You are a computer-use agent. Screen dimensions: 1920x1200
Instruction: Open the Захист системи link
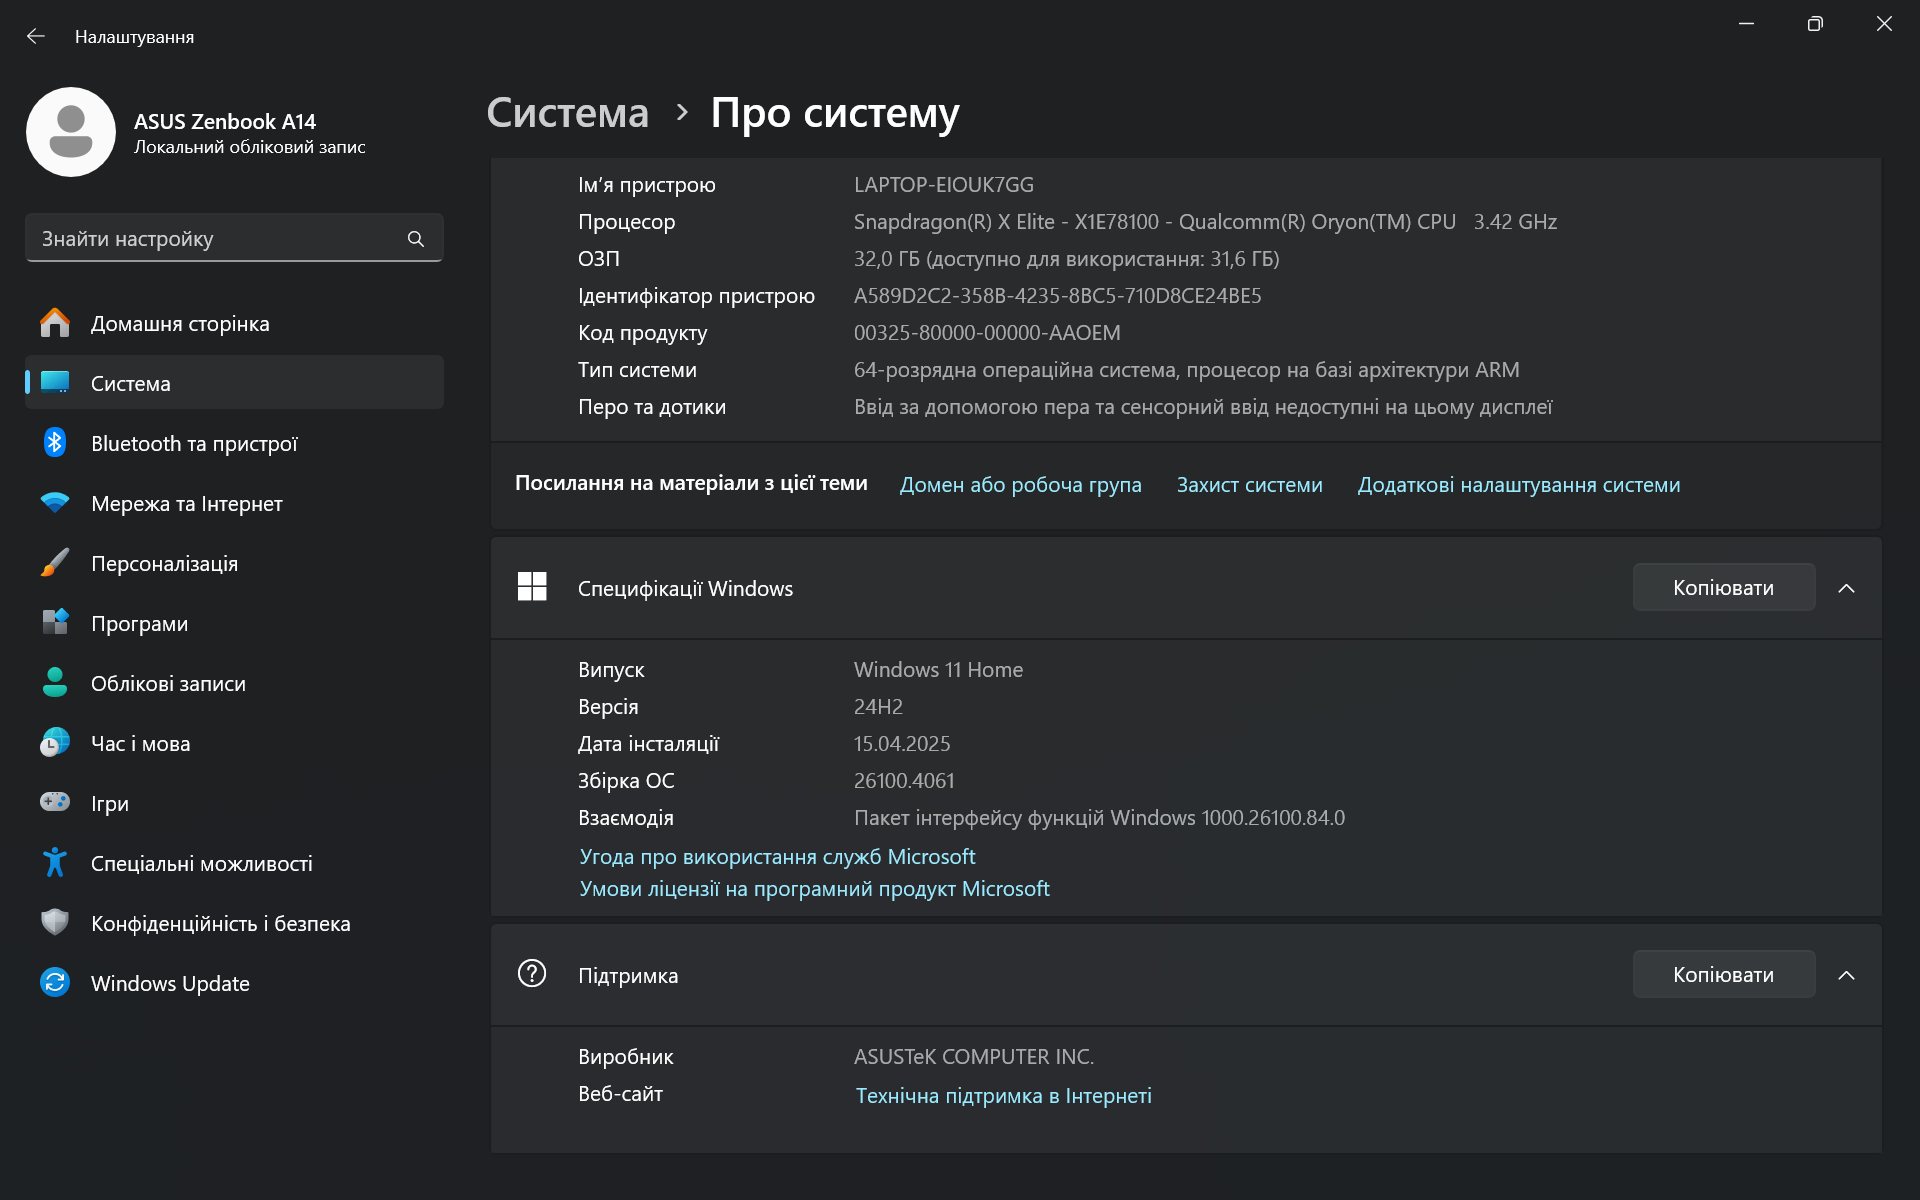point(1249,485)
